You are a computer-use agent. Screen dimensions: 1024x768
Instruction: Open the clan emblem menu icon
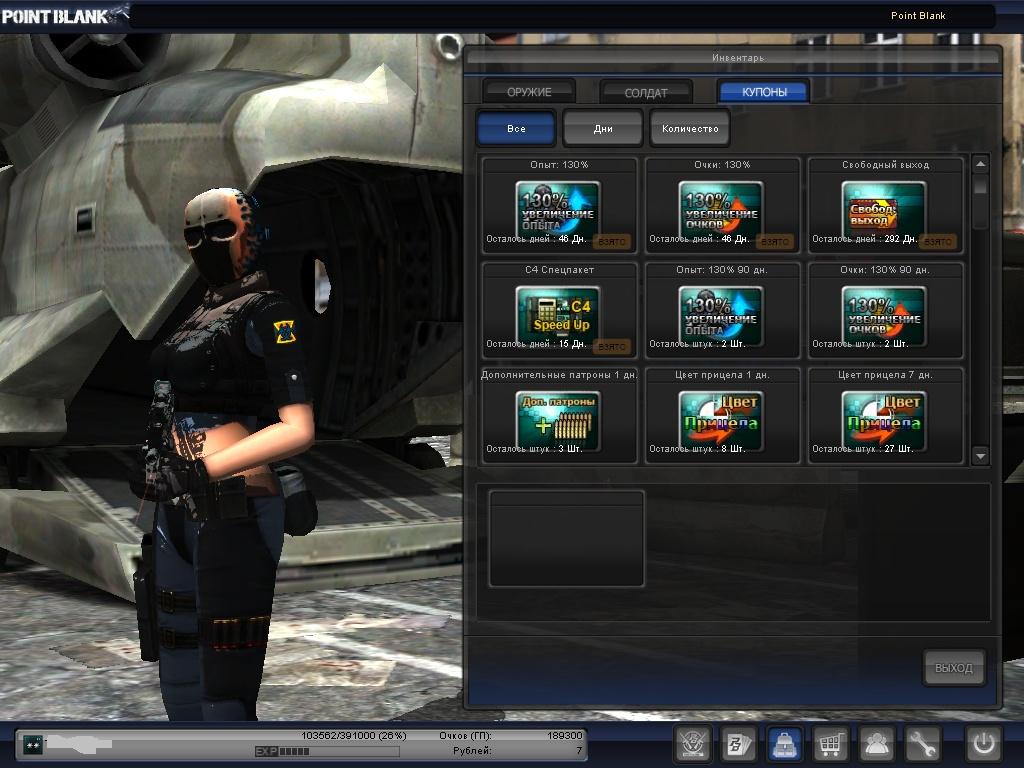tap(691, 744)
